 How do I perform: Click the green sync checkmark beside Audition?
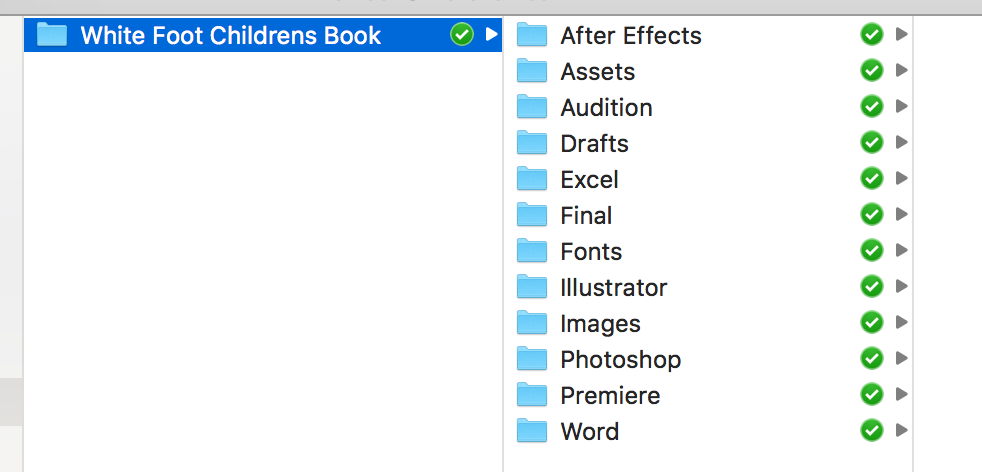point(871,106)
